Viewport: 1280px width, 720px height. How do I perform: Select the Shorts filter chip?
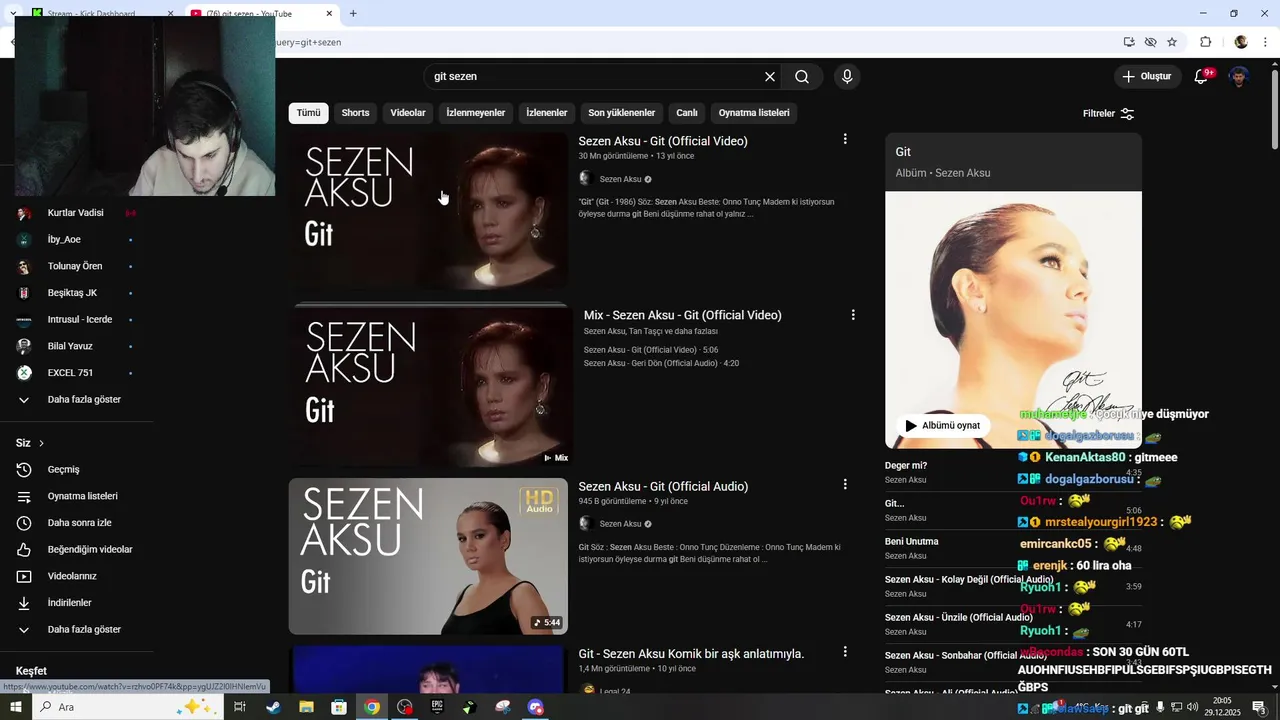click(x=355, y=113)
